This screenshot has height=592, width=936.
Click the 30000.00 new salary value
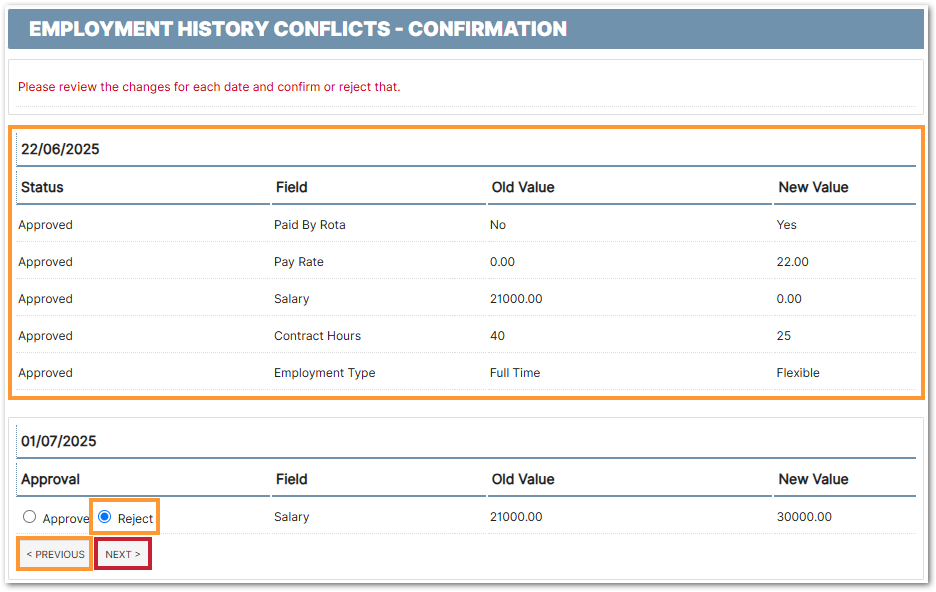[x=804, y=517]
